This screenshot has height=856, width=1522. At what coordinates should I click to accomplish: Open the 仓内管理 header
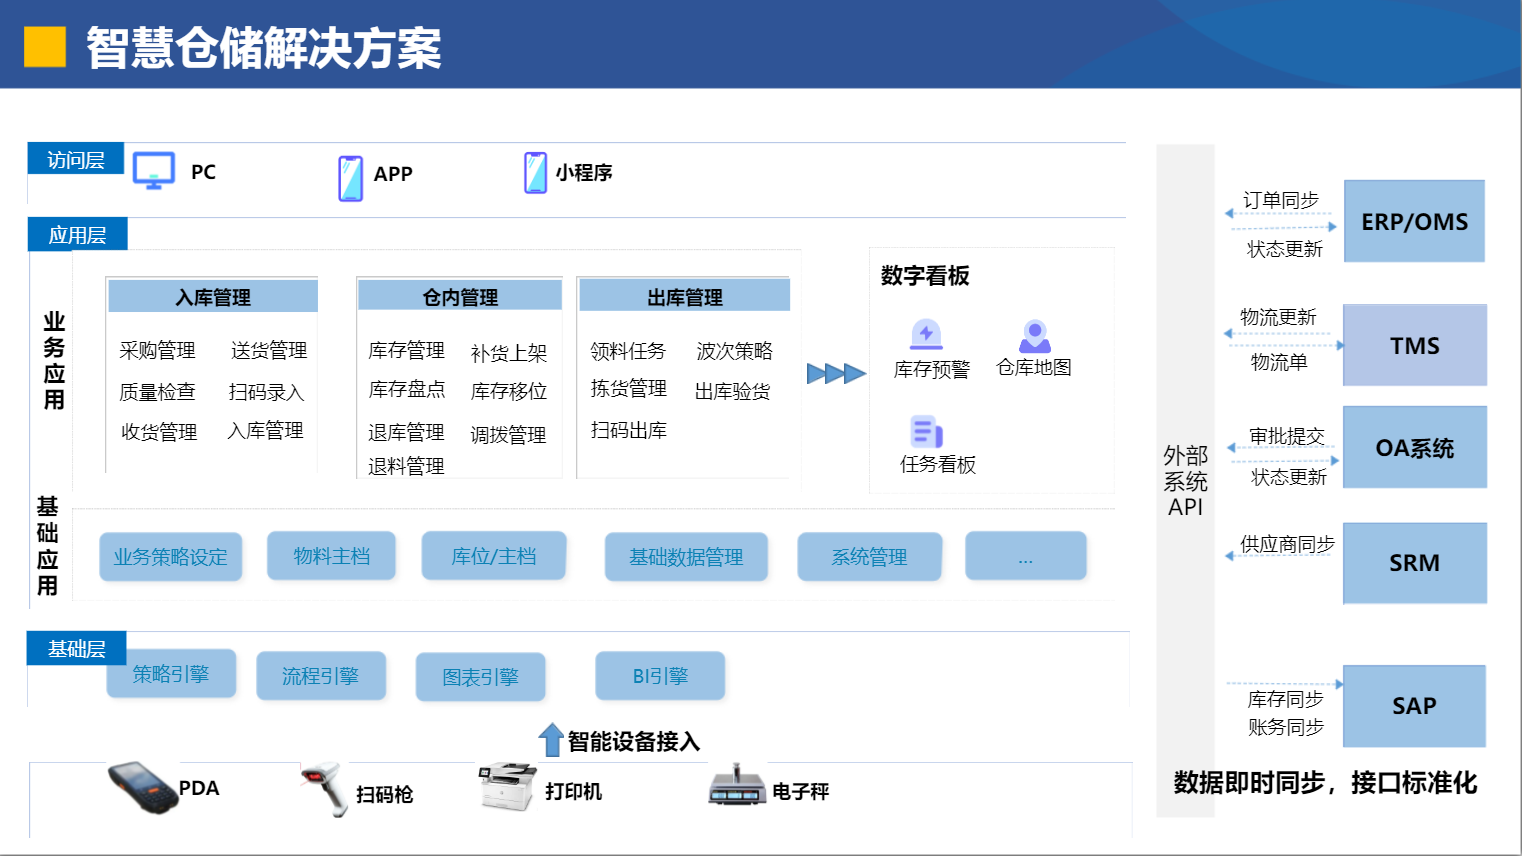coord(460,296)
